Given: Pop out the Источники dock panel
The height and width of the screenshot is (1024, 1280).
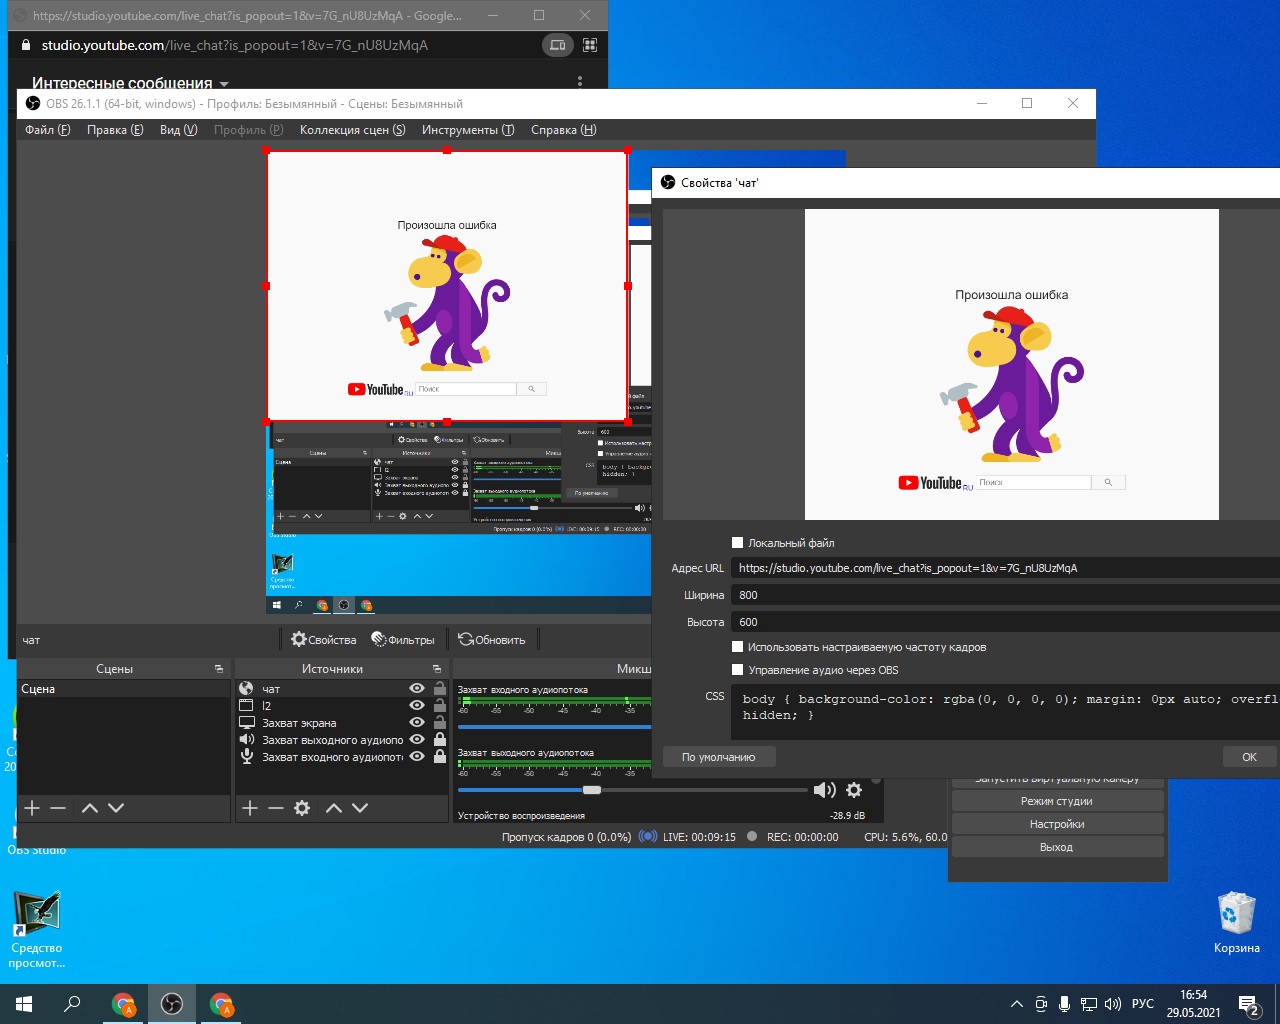Looking at the screenshot, I should pos(437,669).
